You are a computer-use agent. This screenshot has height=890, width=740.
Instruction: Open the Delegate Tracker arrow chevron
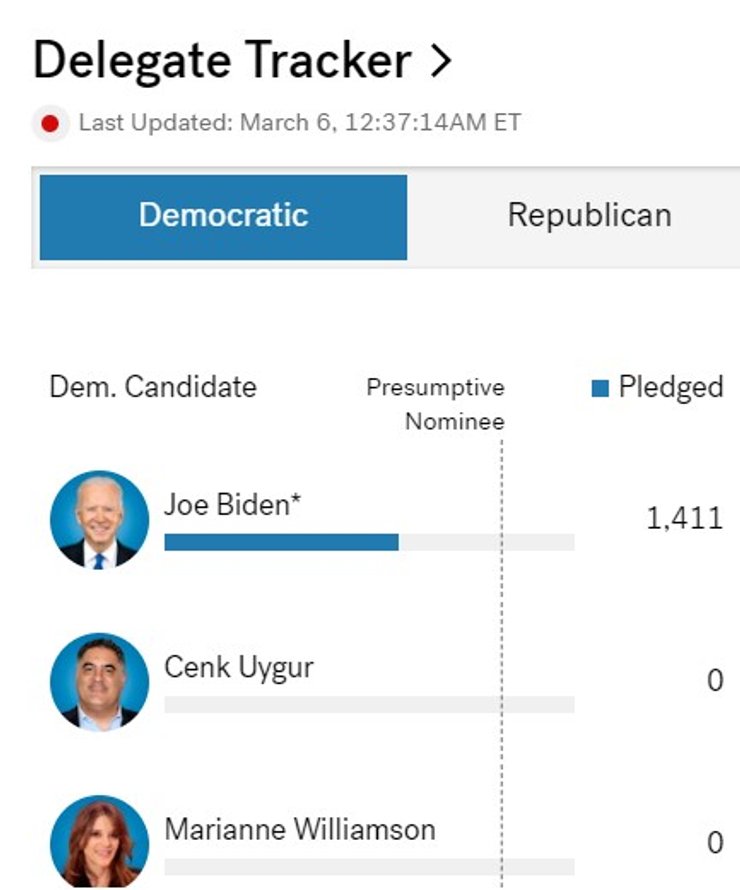point(440,62)
